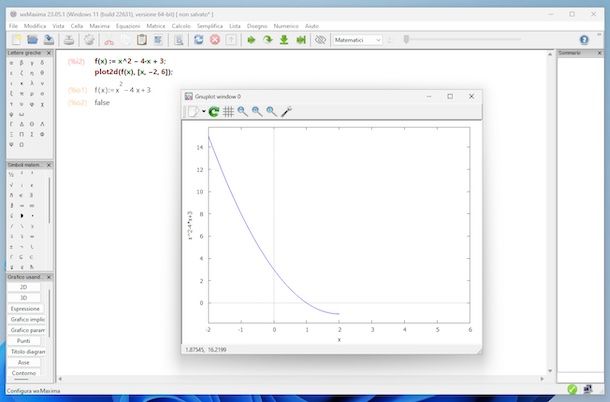
Task: Close the Lettere greche panel
Action: (51, 52)
